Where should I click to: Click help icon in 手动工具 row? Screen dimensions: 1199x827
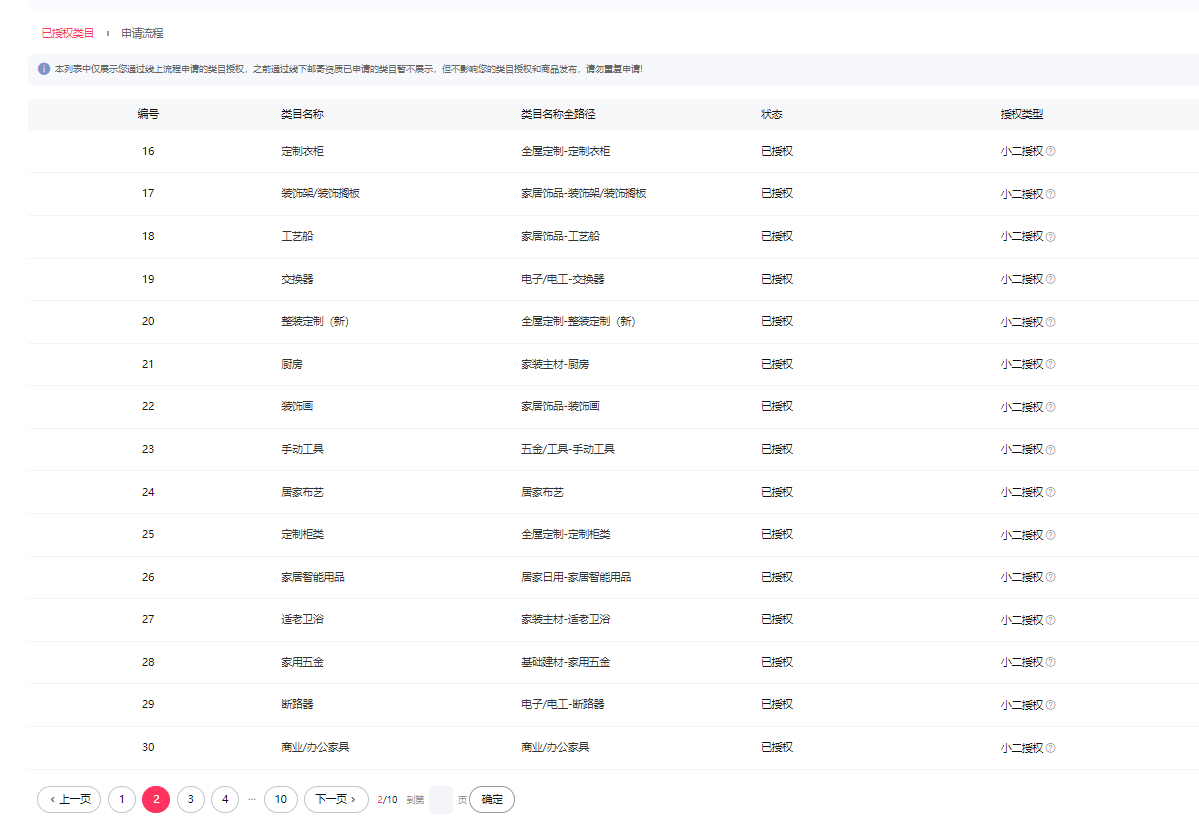1050,450
